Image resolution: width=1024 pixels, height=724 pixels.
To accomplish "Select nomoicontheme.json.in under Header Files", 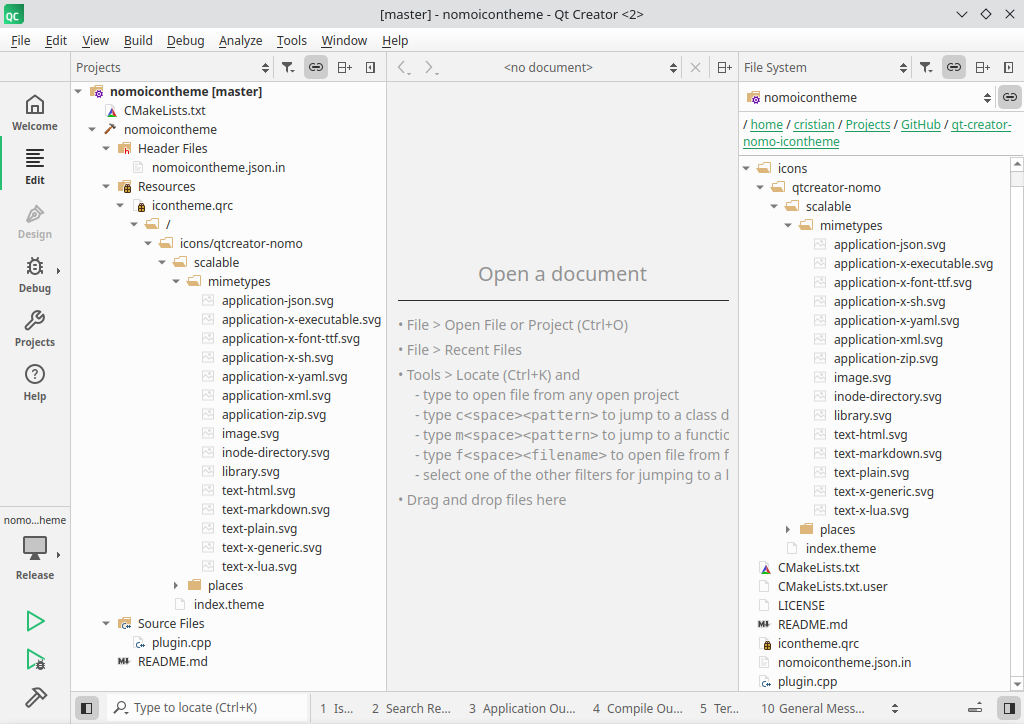I will [218, 167].
